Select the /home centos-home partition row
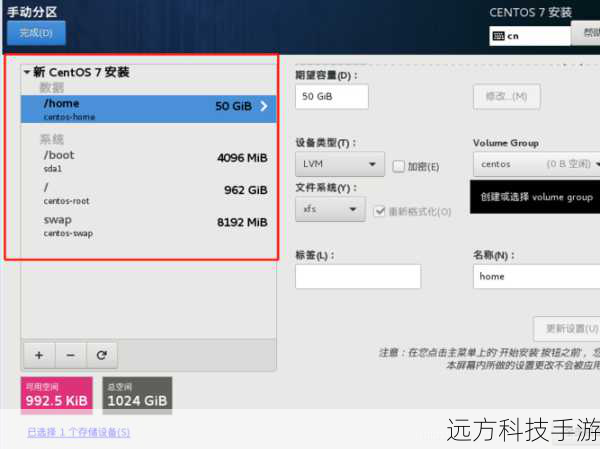The width and height of the screenshot is (600, 449). [148, 109]
